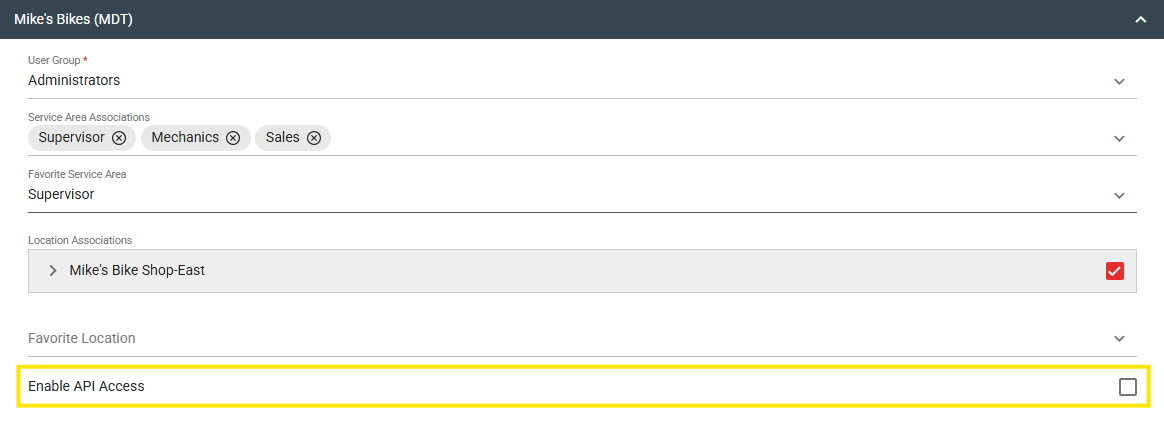Viewport: 1164px width, 426px height.
Task: Open the User Group dropdown arrow
Action: (1119, 81)
